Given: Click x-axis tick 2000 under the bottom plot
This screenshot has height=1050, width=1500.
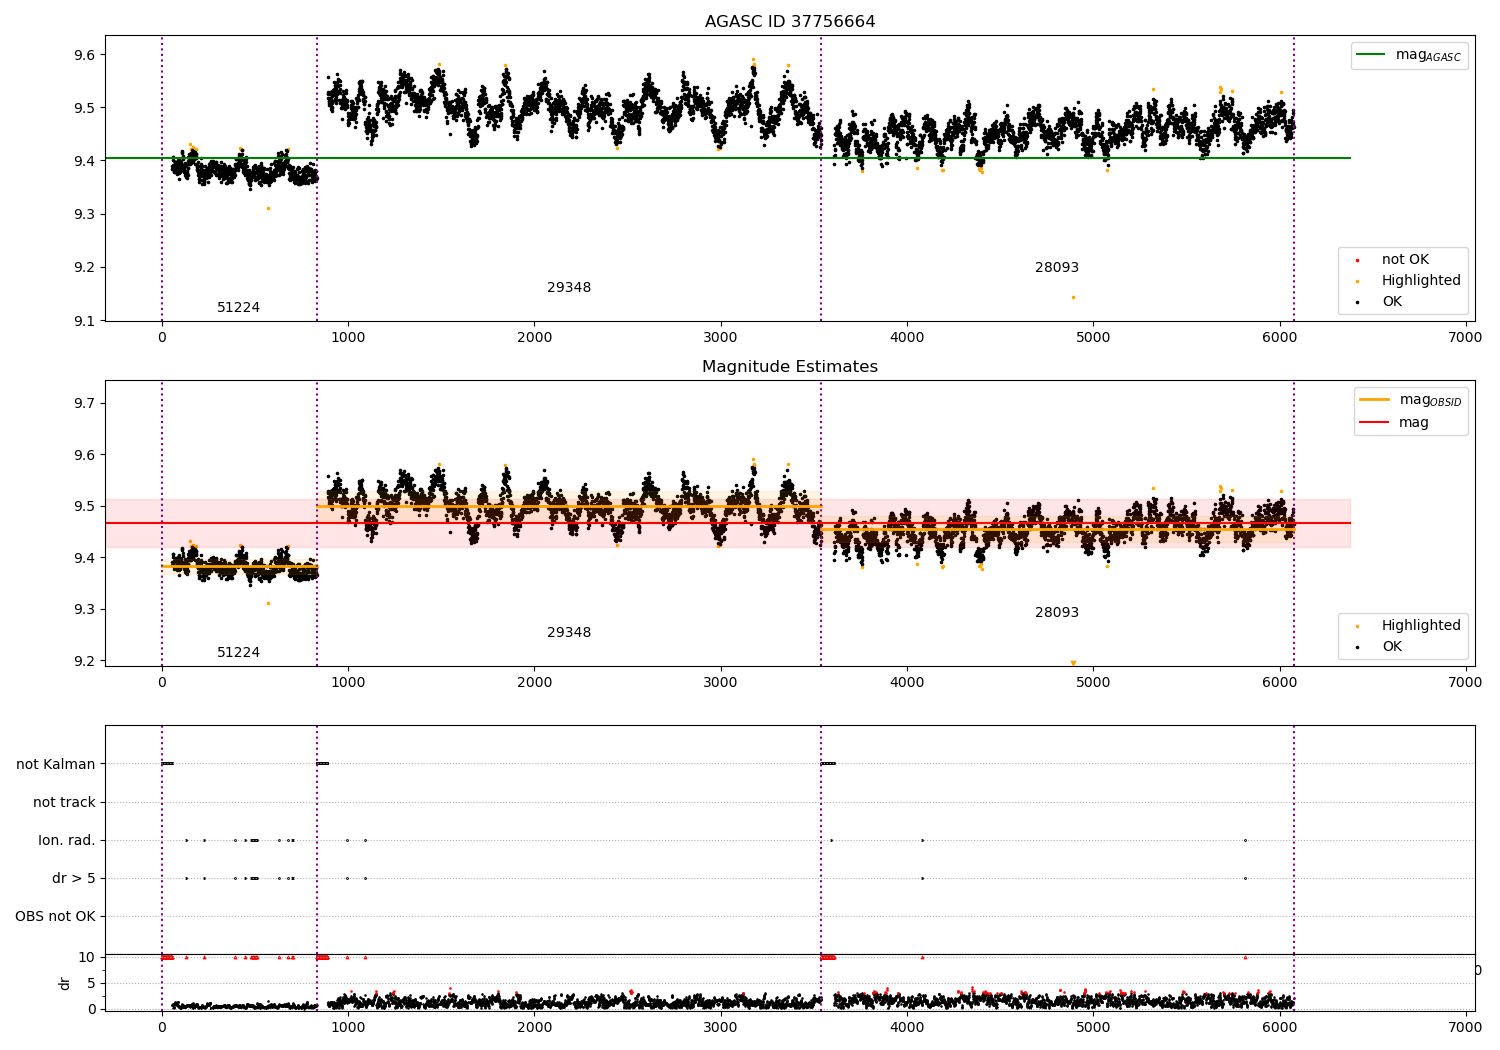Looking at the screenshot, I should [x=534, y=1027].
